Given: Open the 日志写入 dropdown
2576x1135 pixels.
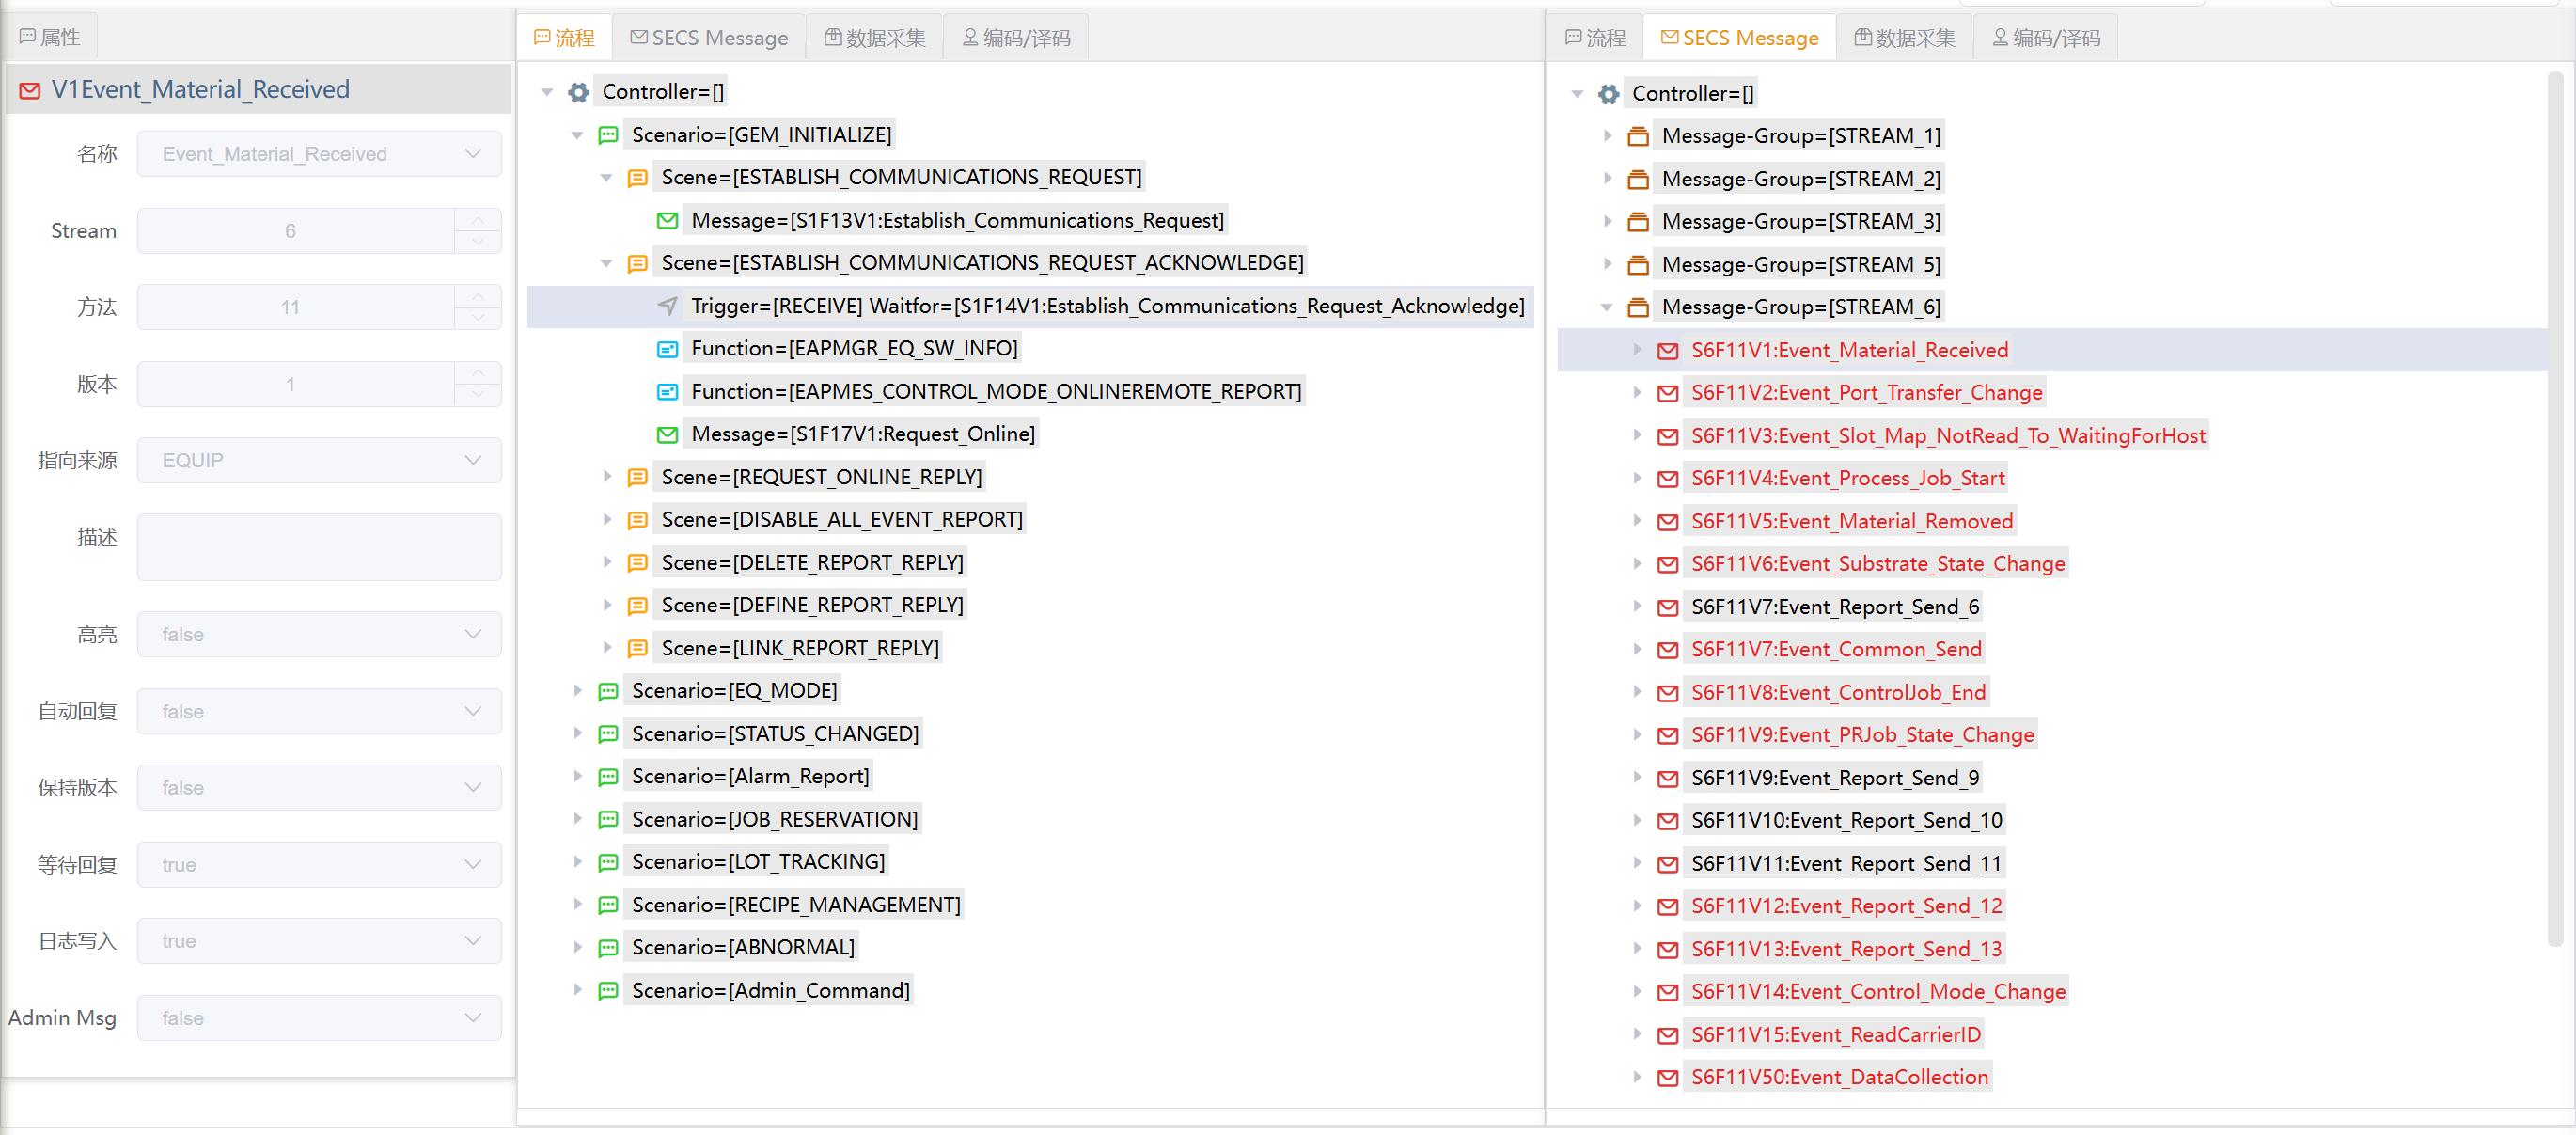Looking at the screenshot, I should click(x=319, y=941).
